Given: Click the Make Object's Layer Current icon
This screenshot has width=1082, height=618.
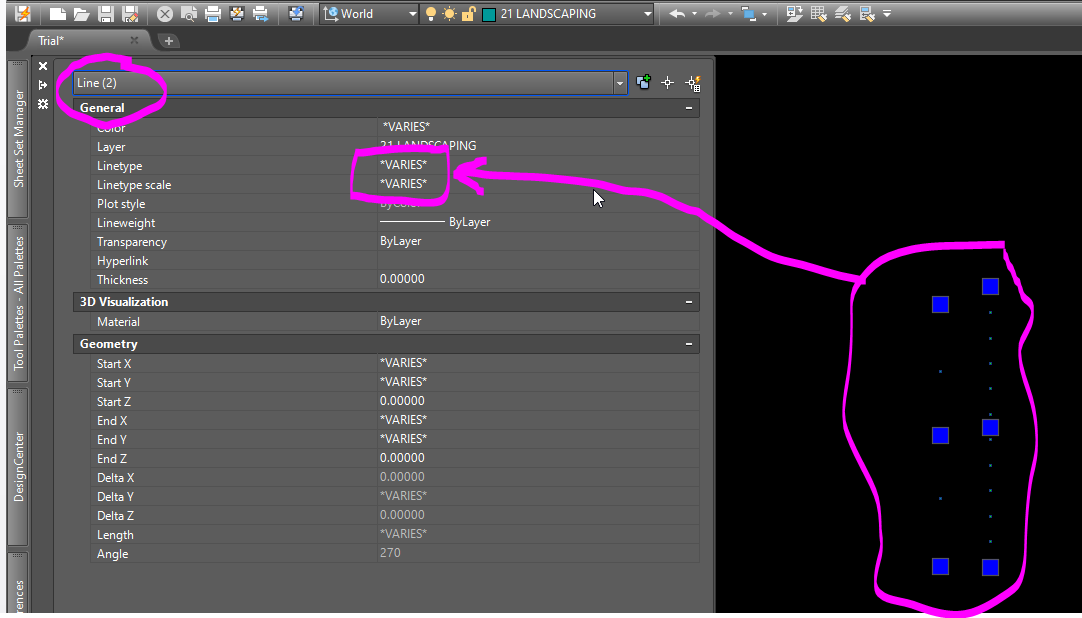Looking at the screenshot, I should (x=794, y=13).
